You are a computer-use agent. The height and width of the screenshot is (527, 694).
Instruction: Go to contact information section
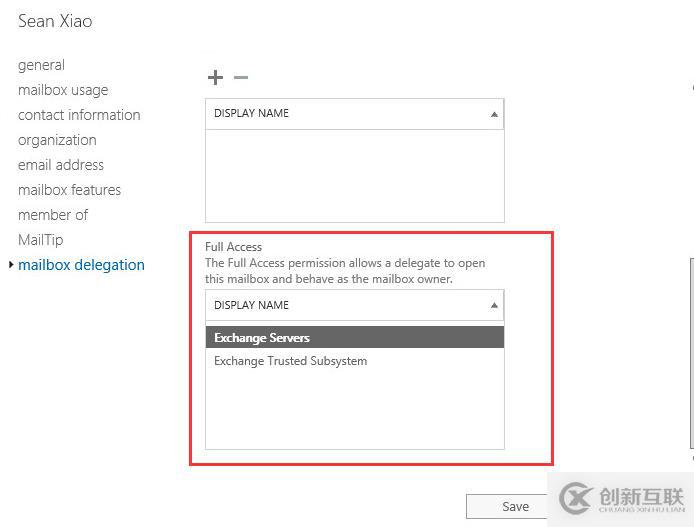coord(79,115)
